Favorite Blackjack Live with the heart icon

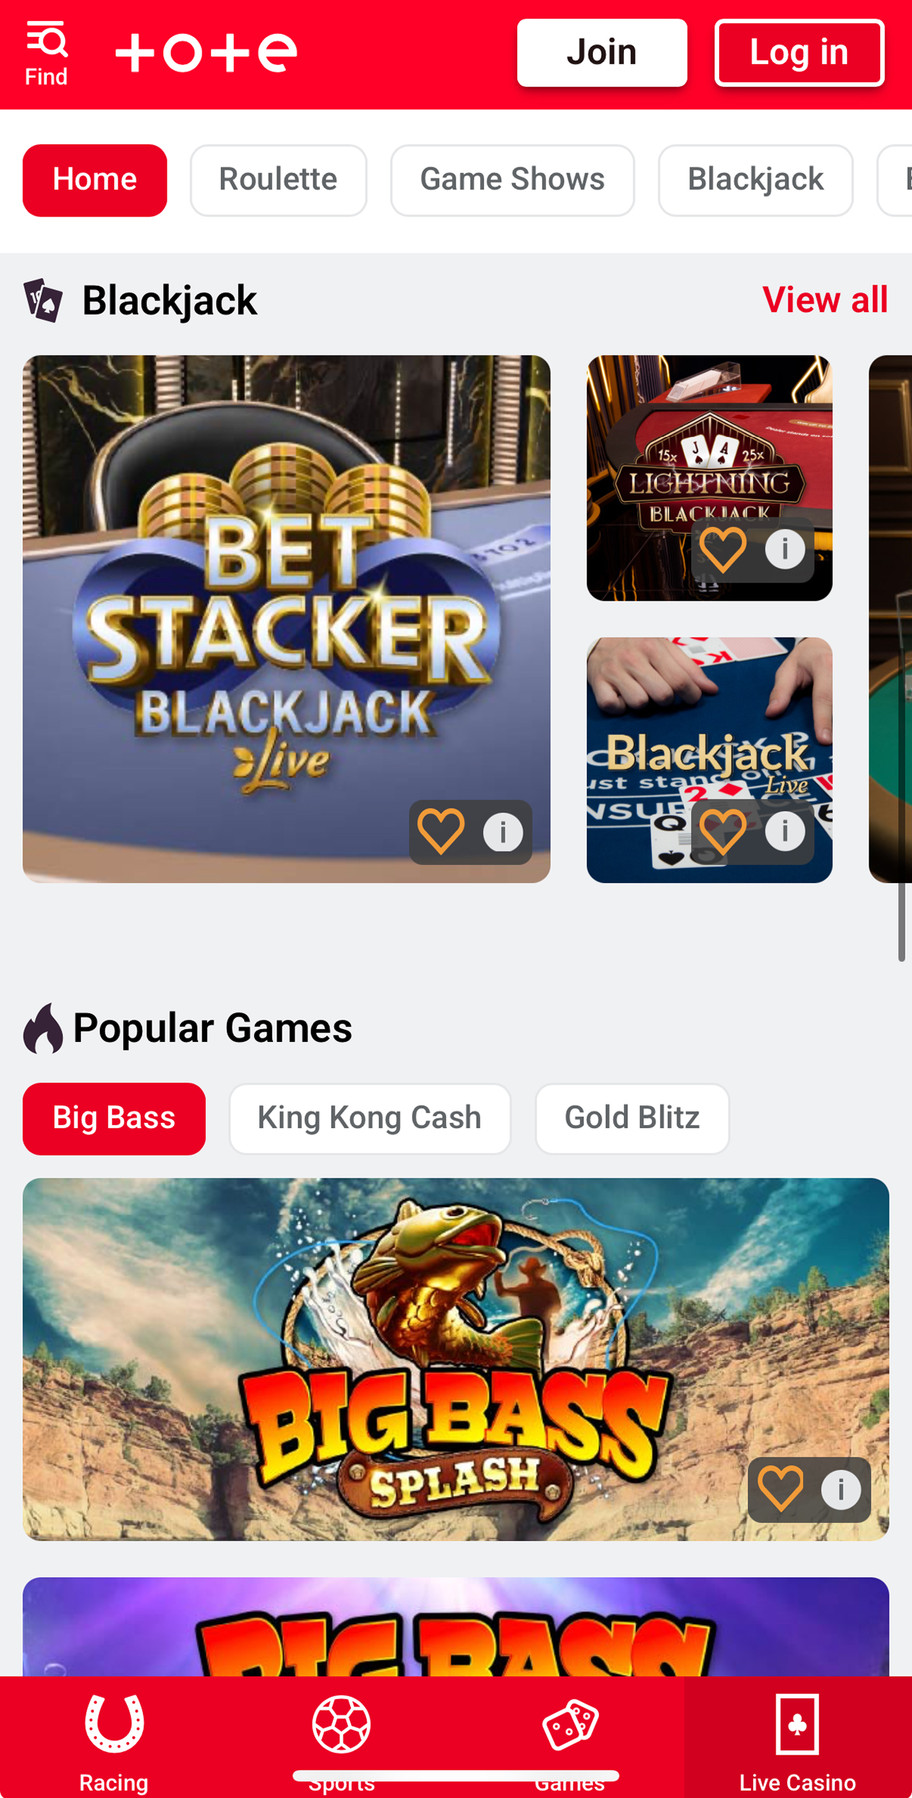[722, 831]
